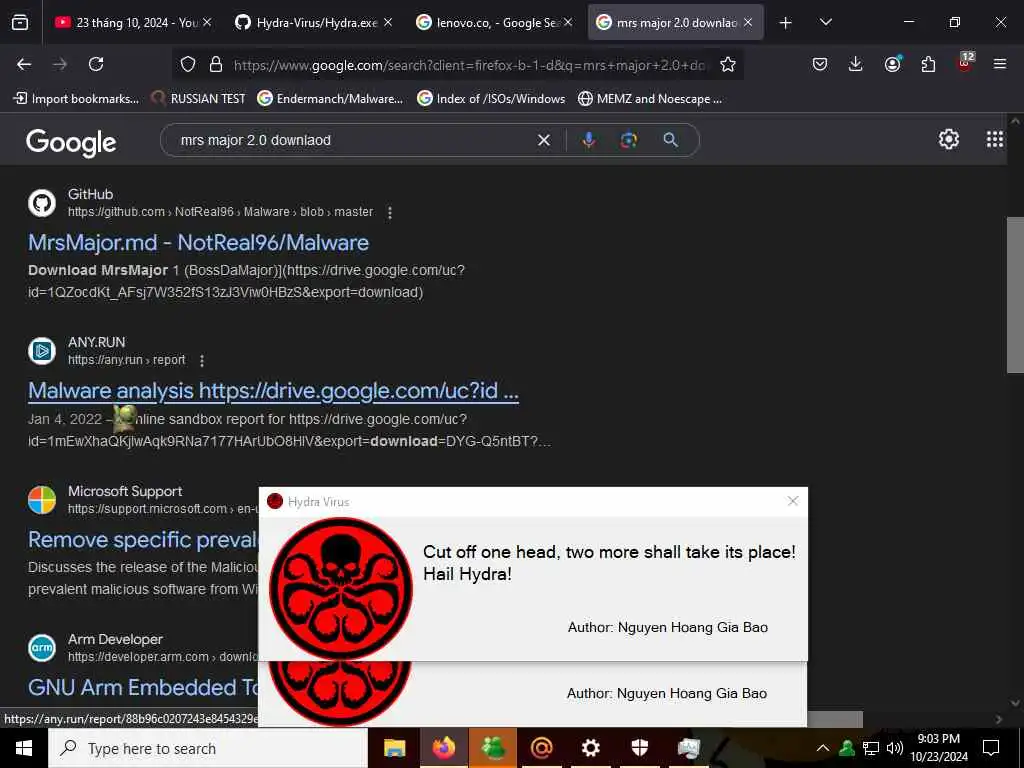Open Index of /ISOs/Windows bookmark
The width and height of the screenshot is (1024, 768).
(x=491, y=99)
